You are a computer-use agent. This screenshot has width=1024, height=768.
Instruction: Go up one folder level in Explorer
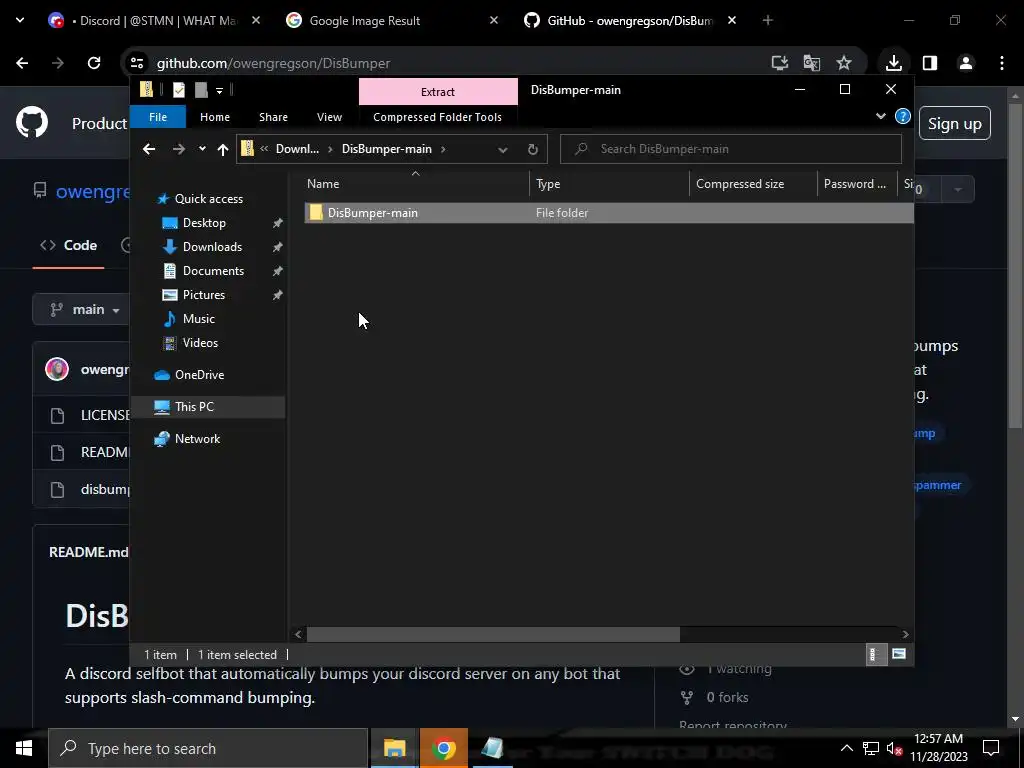[x=223, y=150]
